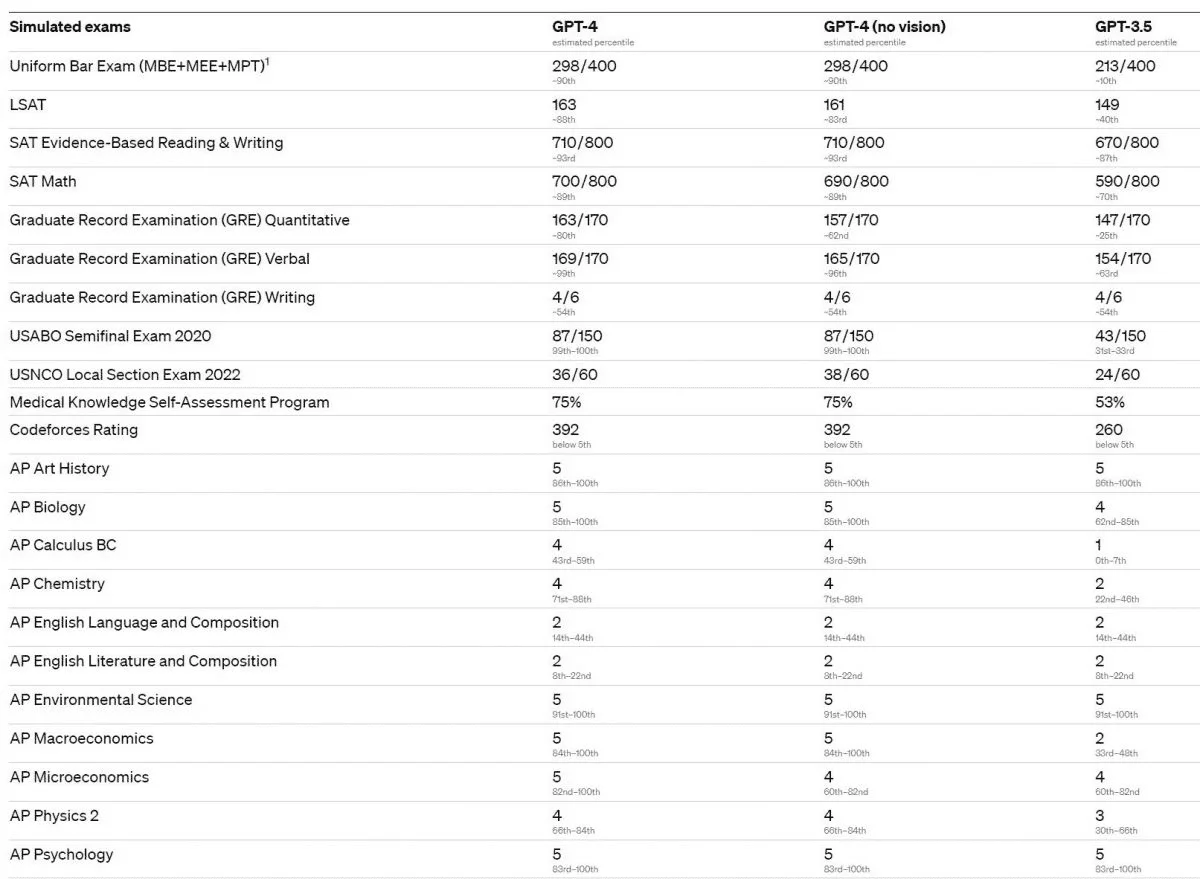
Task: Select the Codeforces Rating row label
Action: click(74, 430)
